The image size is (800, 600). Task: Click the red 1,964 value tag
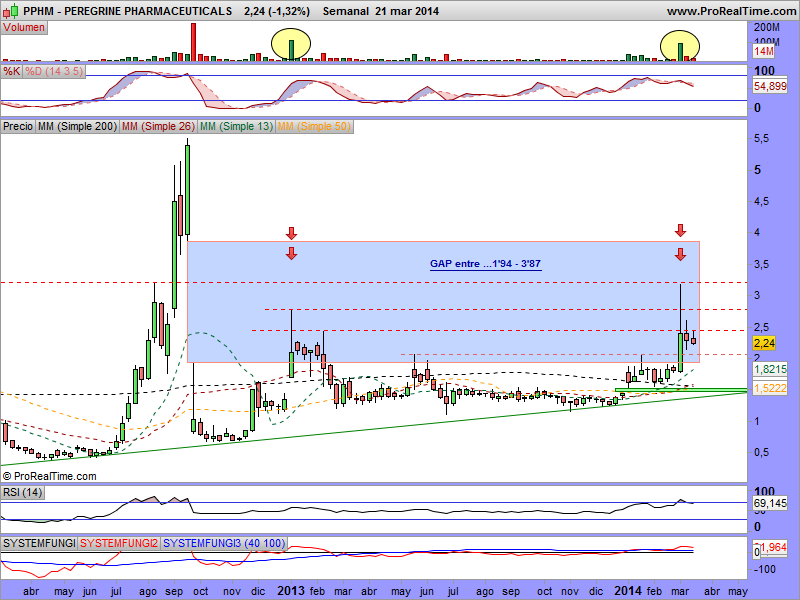773,547
